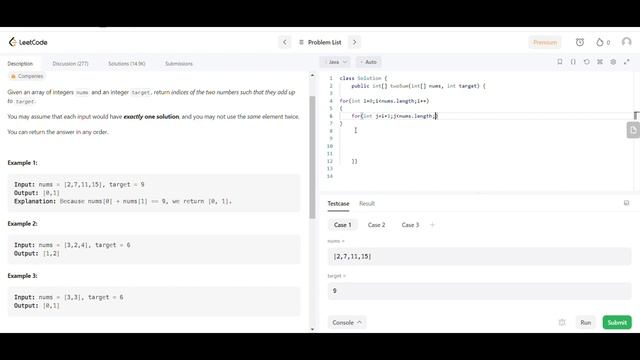
Task: Select Case 1
Action: click(342, 225)
